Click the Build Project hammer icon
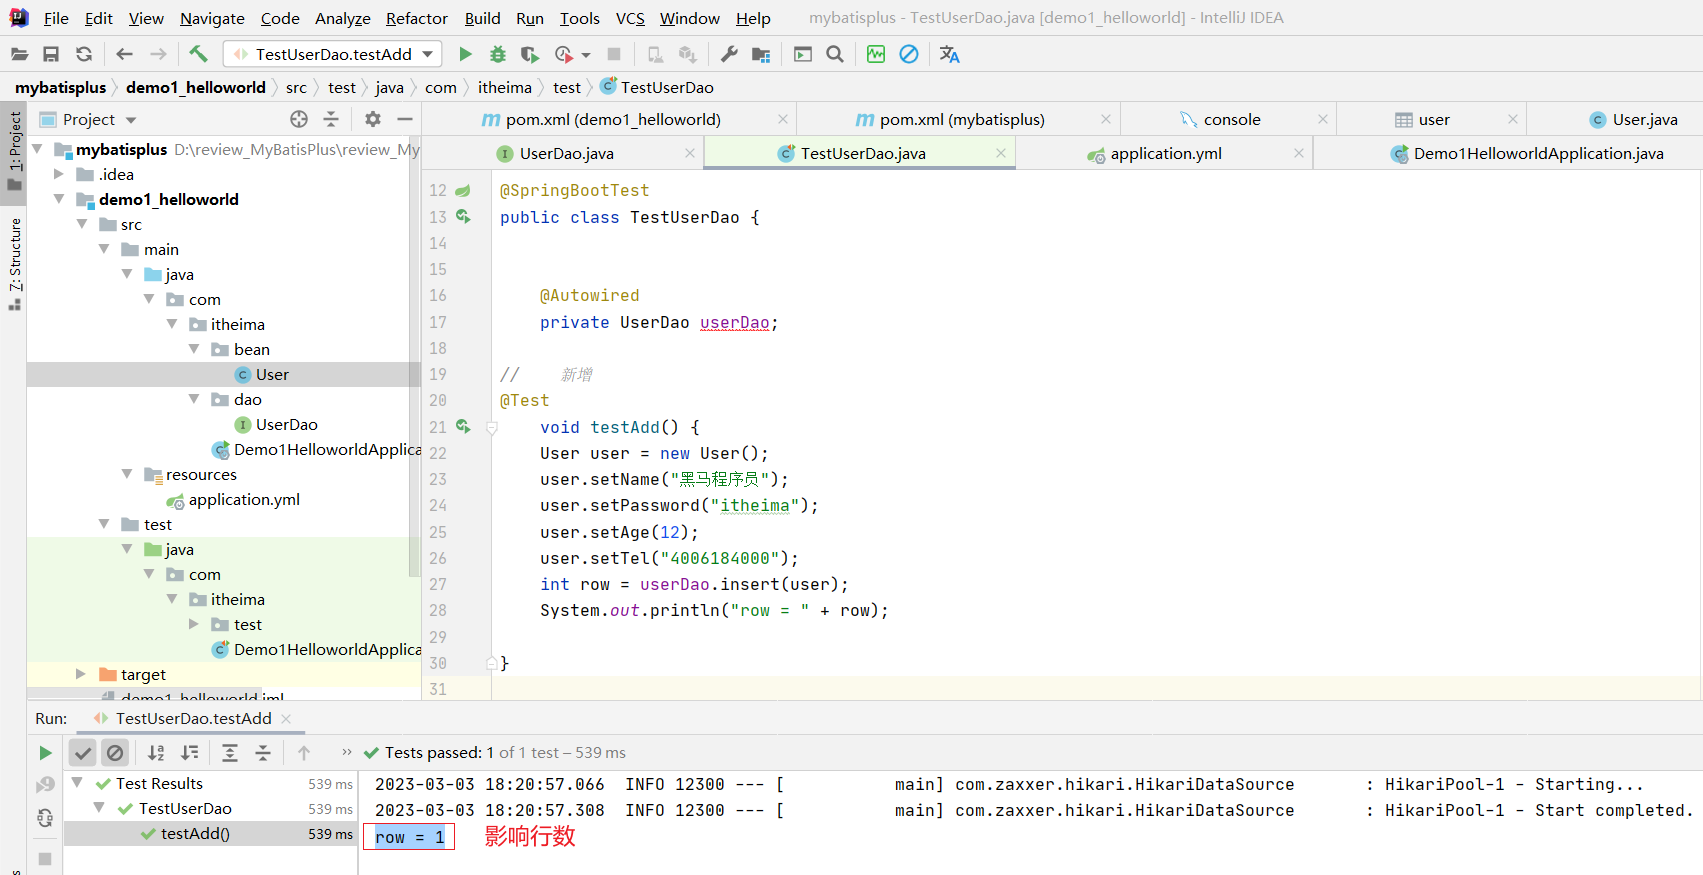The width and height of the screenshot is (1703, 875). 198,54
